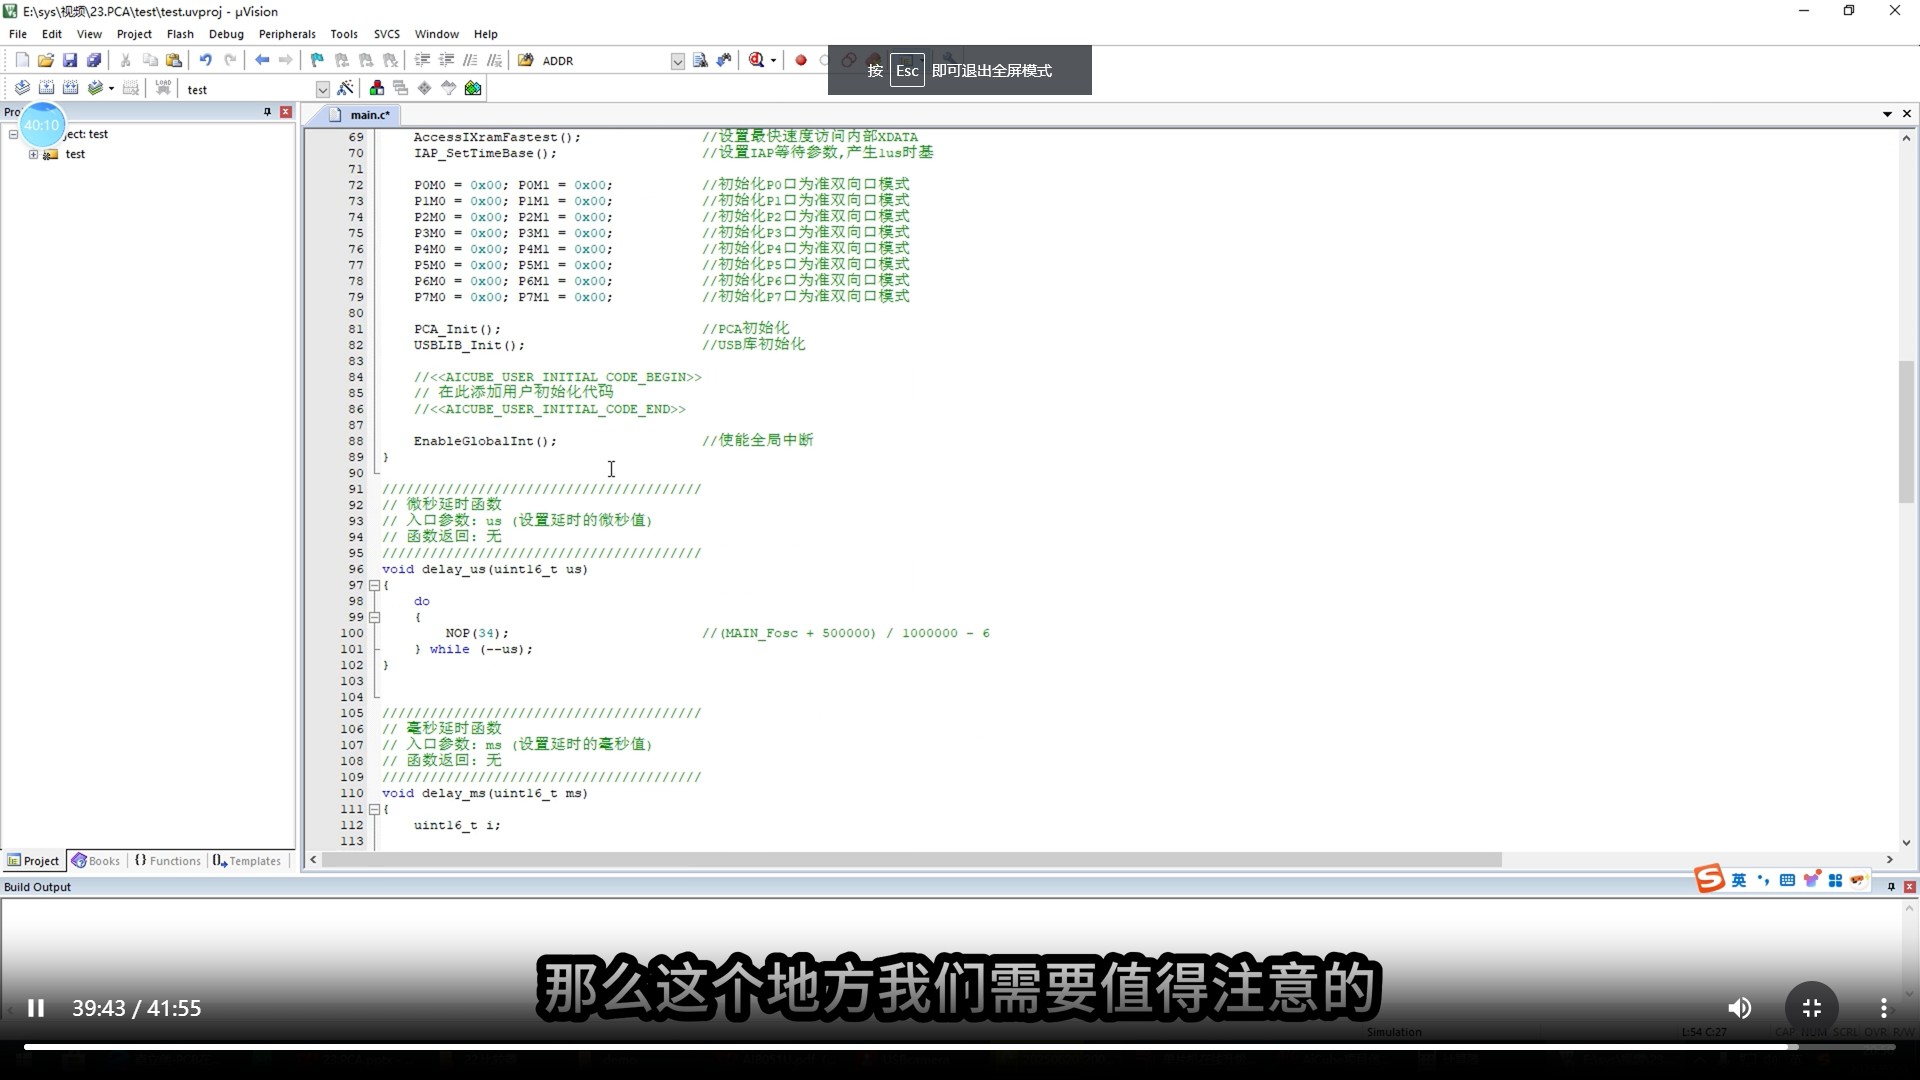1920x1080 pixels.
Task: Insert breakpoint with red dot icon
Action: pos(801,60)
